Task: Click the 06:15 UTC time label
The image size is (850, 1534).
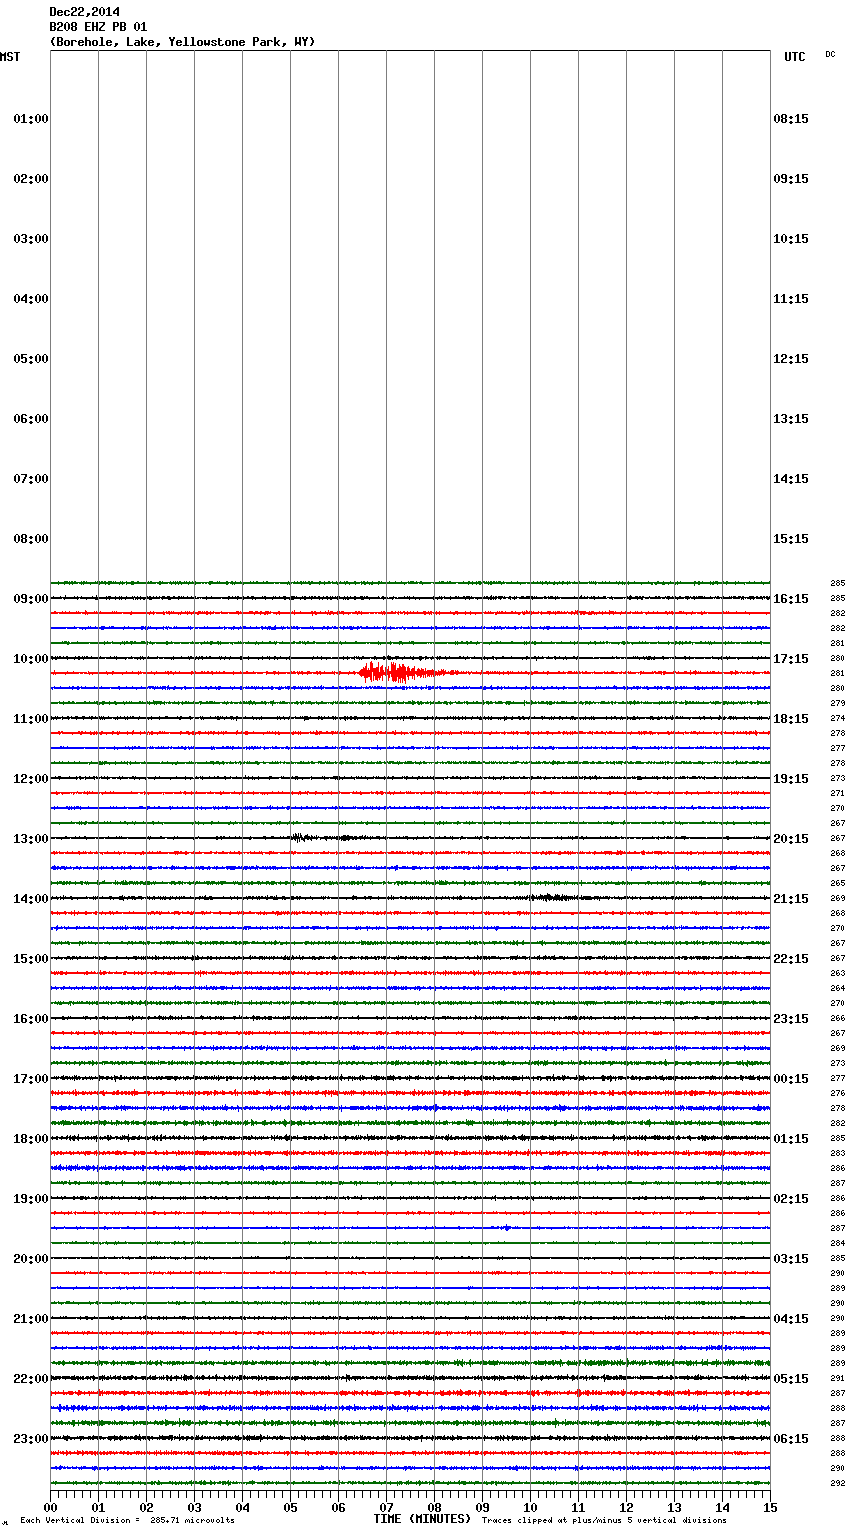Action: (791, 1439)
